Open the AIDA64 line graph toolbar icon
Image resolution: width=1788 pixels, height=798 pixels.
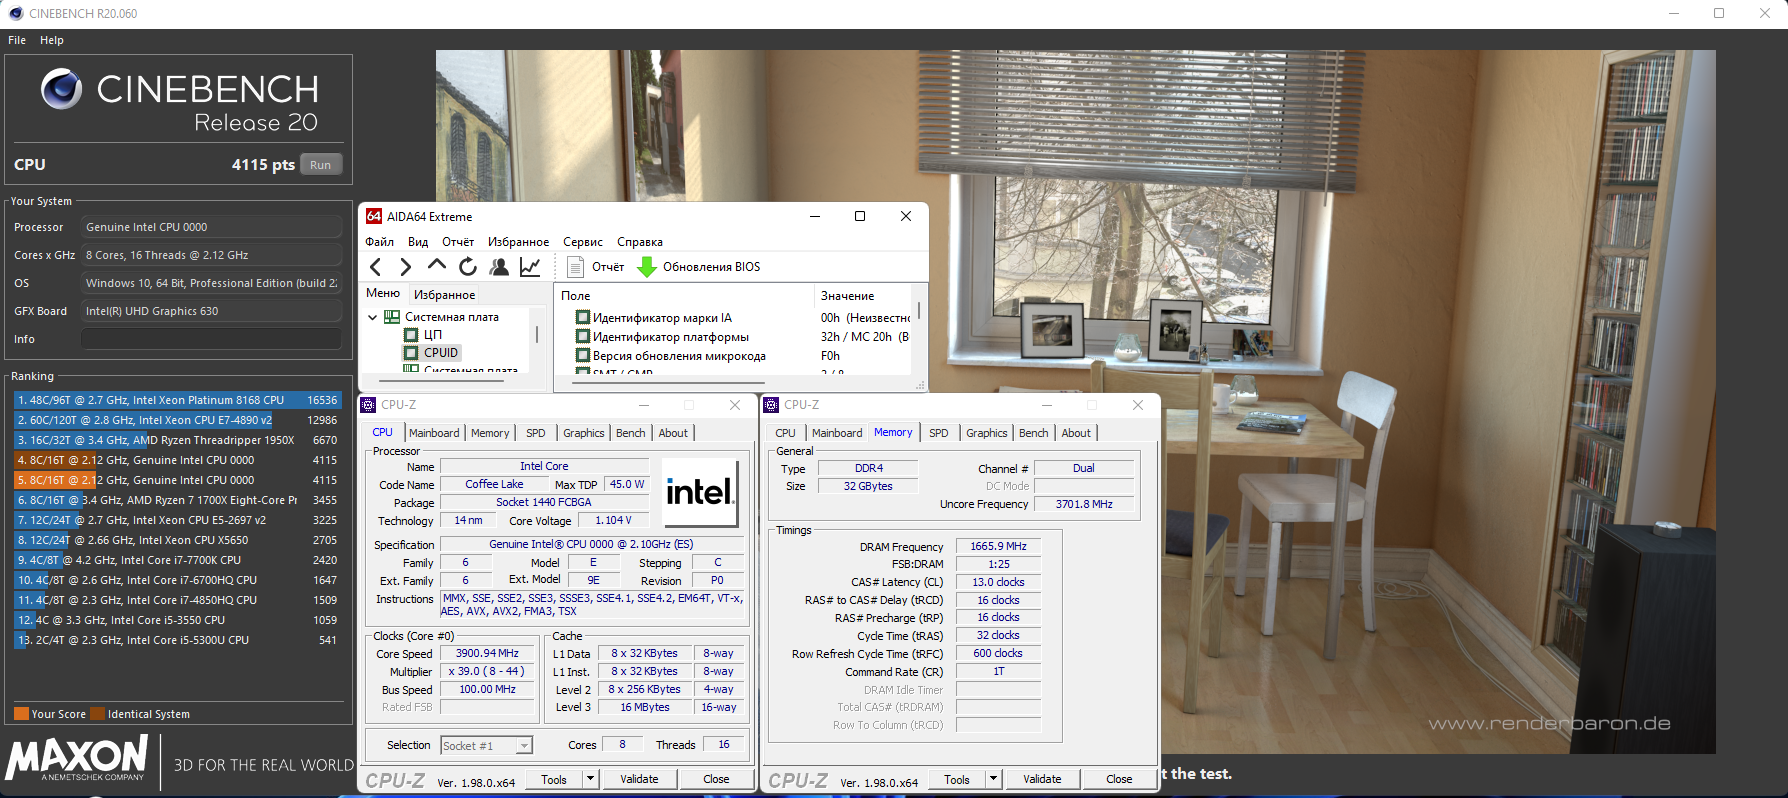tap(530, 267)
